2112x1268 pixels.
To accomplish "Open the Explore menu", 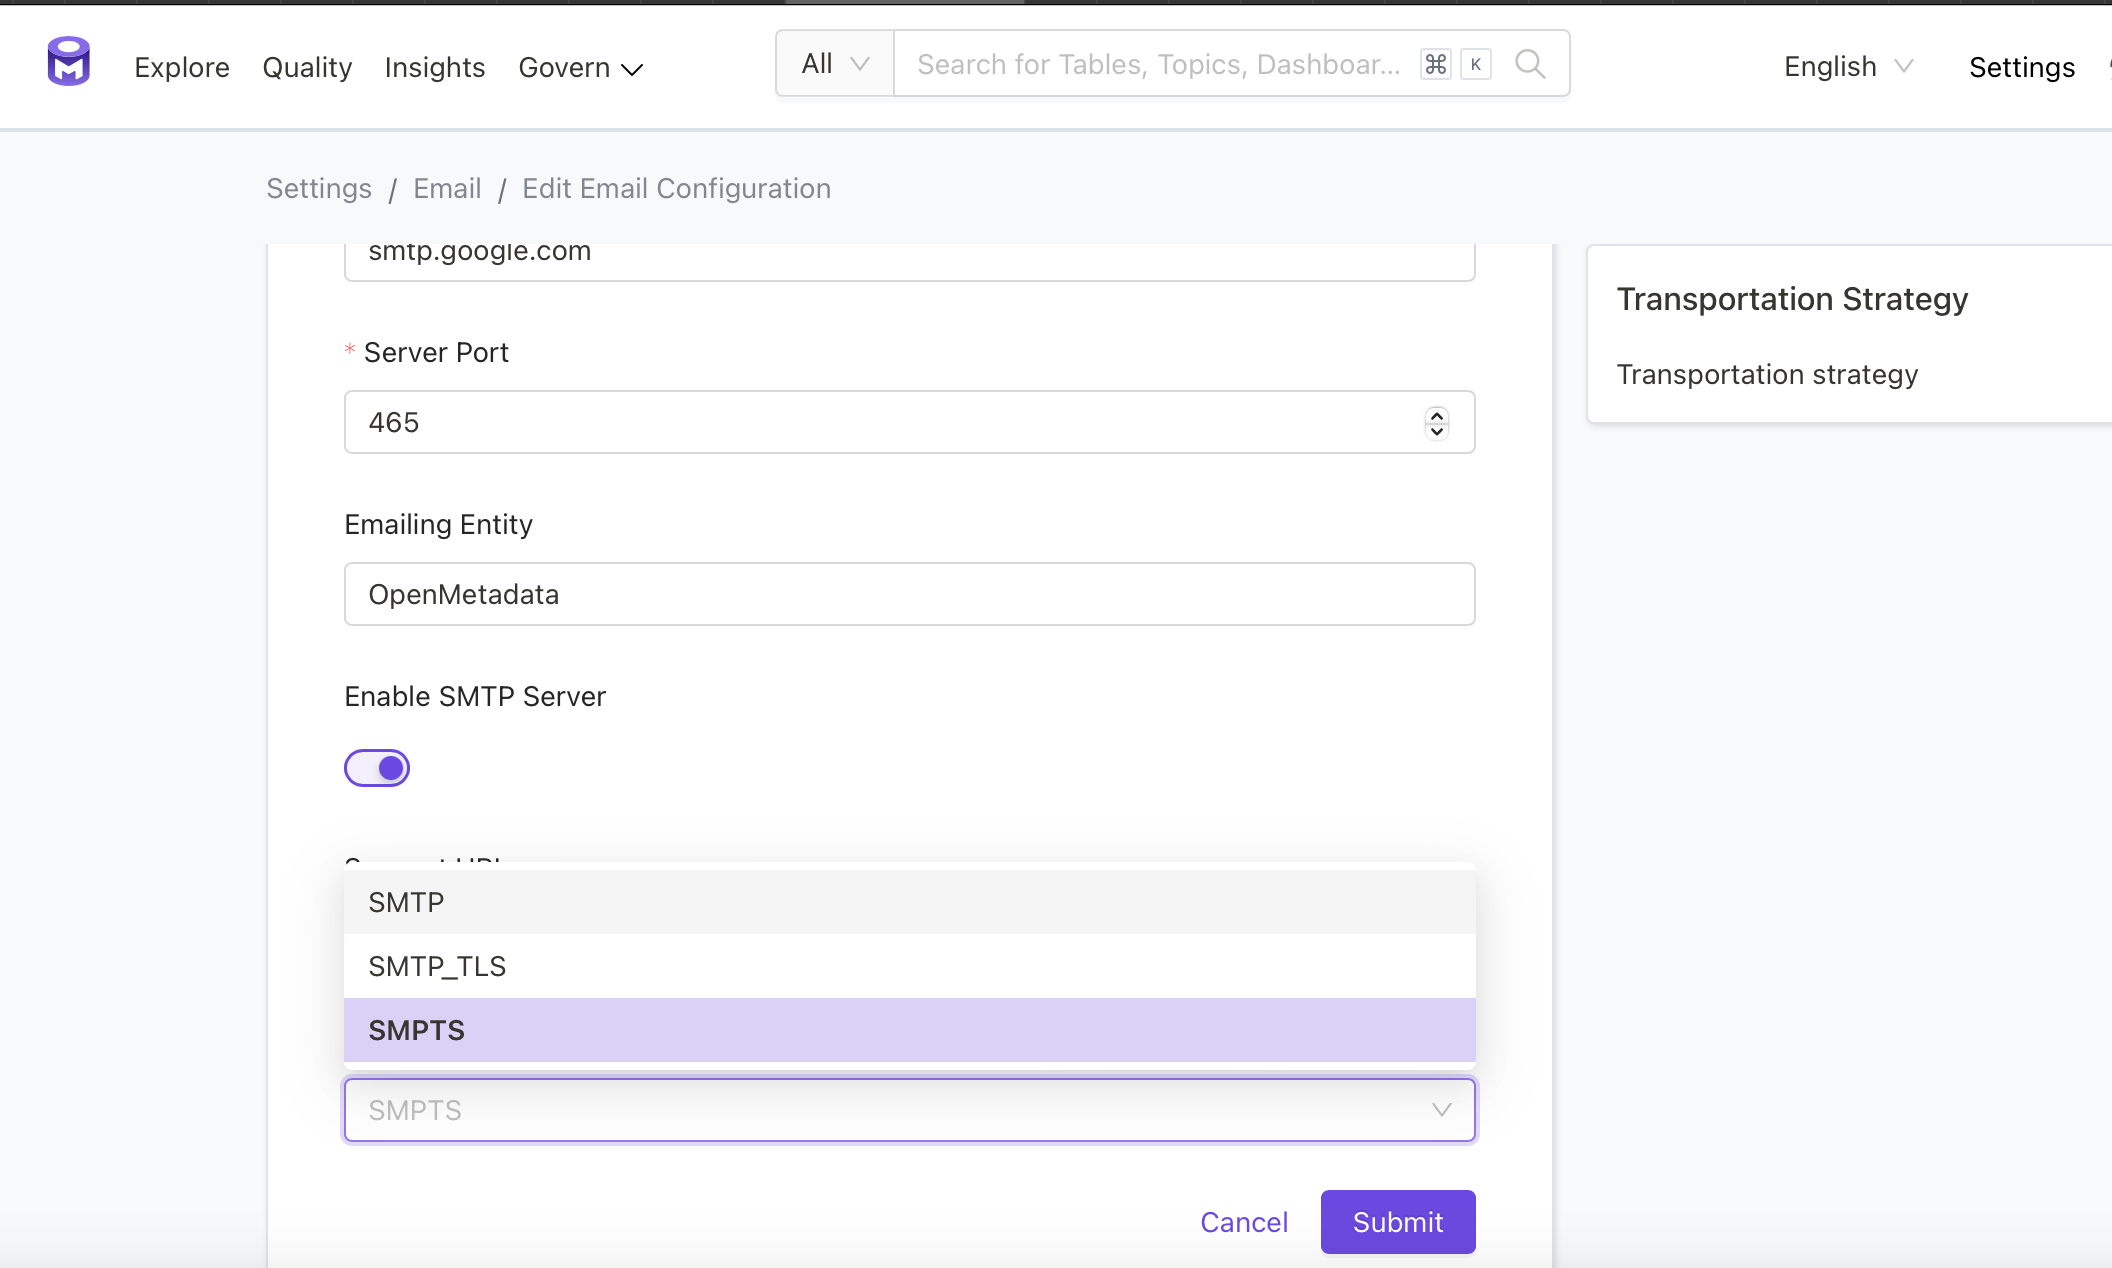I will [181, 67].
